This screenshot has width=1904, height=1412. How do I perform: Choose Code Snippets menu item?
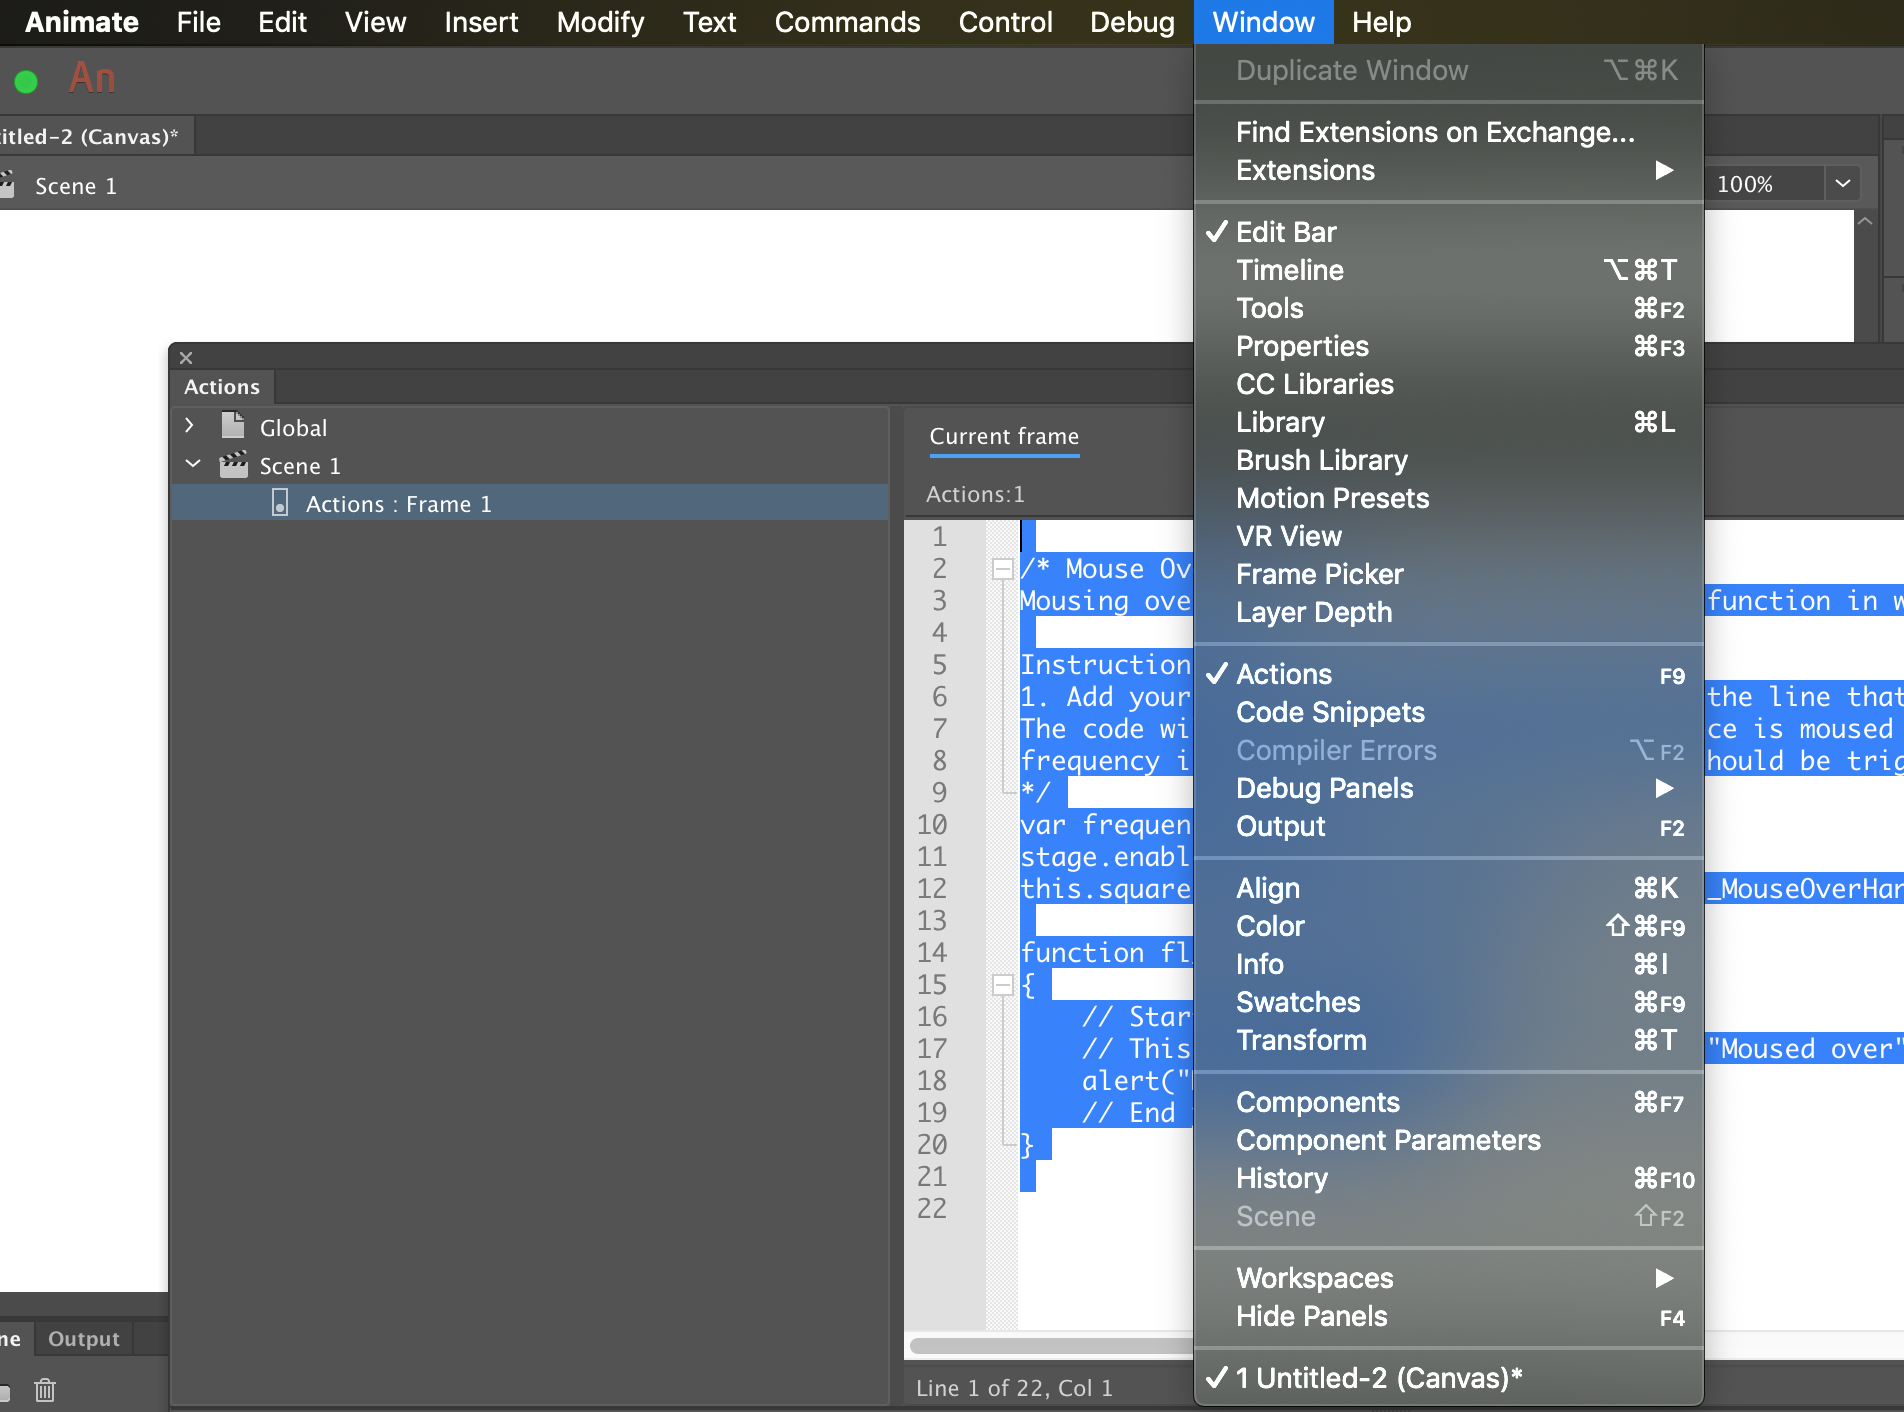coord(1449,712)
